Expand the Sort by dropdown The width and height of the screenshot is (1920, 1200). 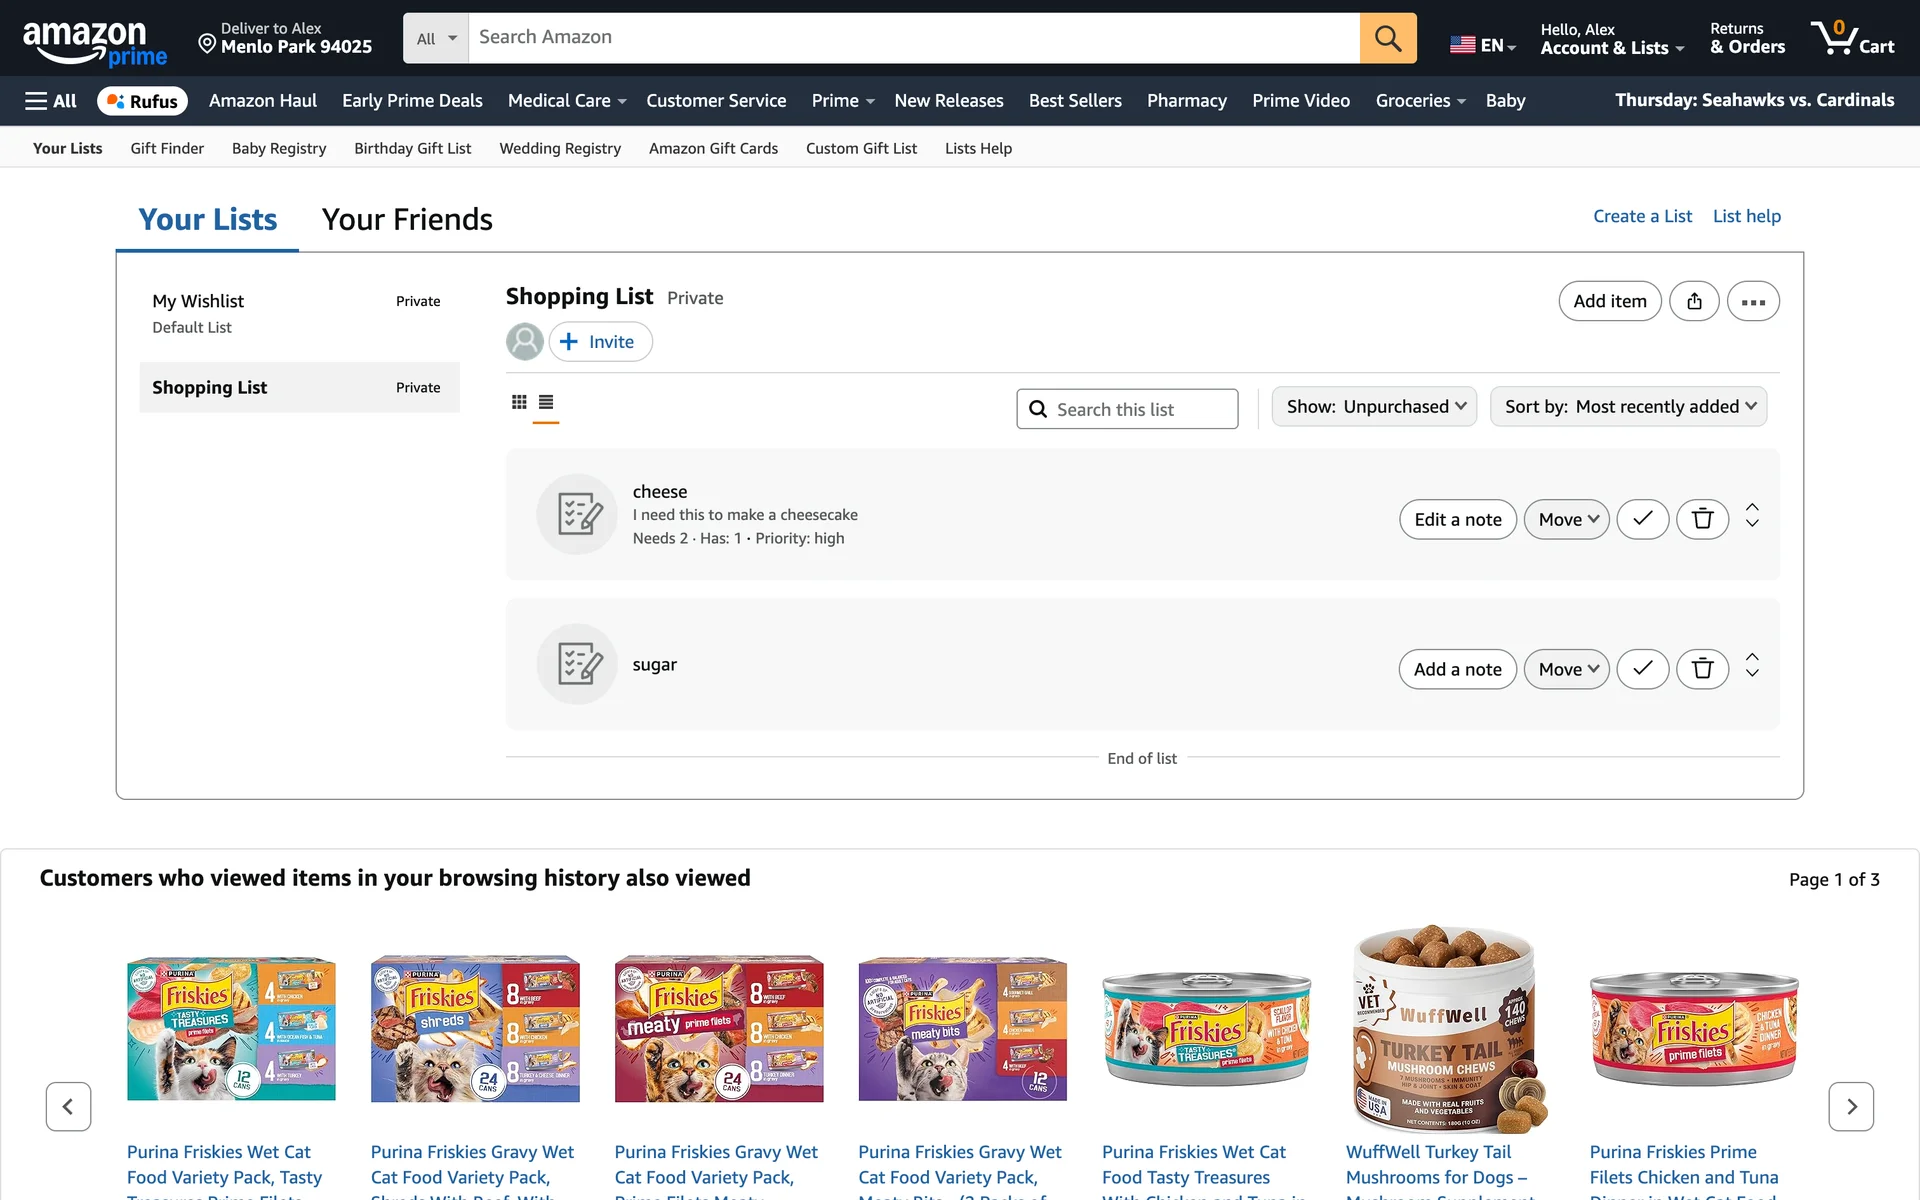1628,407
